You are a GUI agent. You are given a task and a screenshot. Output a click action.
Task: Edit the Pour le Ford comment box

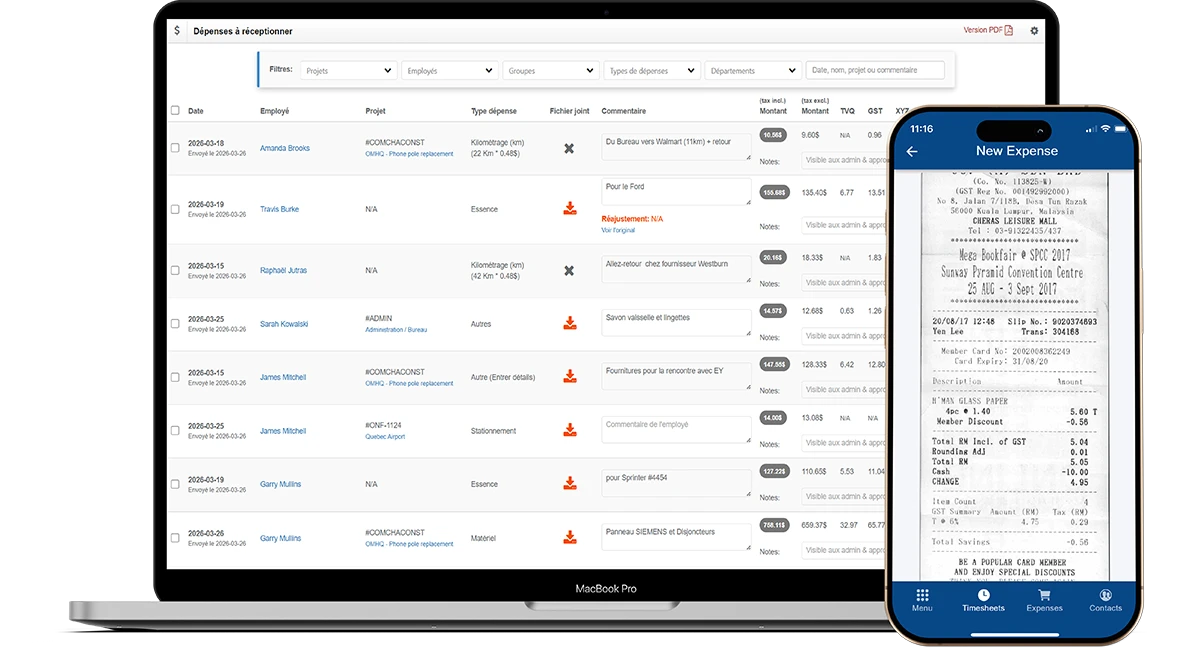(x=676, y=192)
